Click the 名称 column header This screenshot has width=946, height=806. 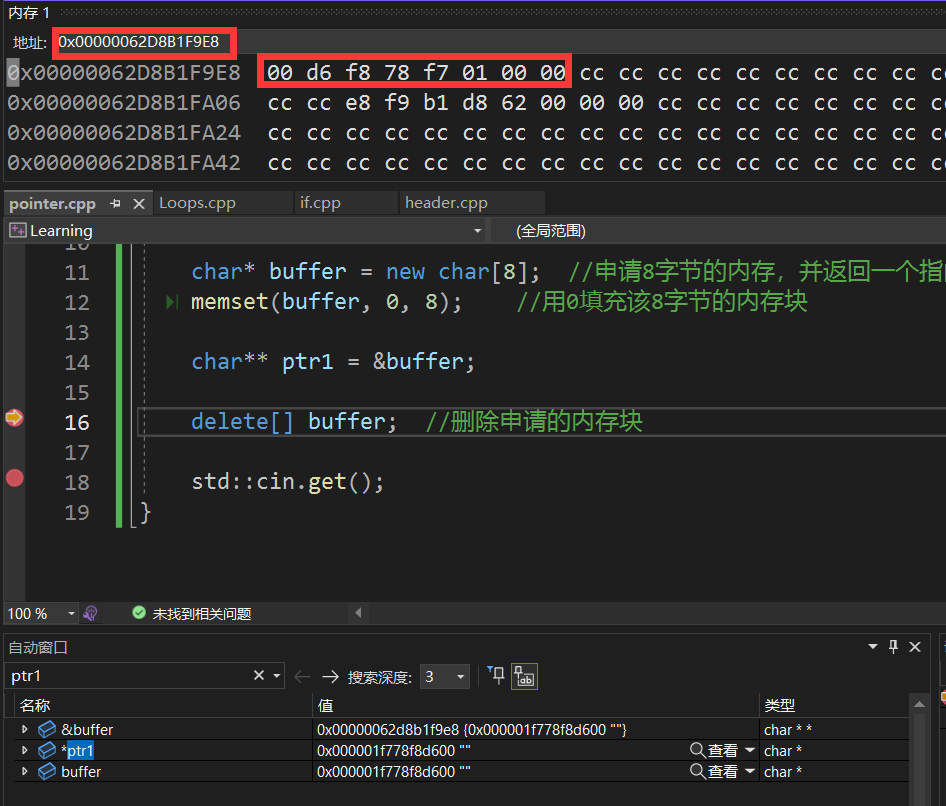(x=35, y=705)
